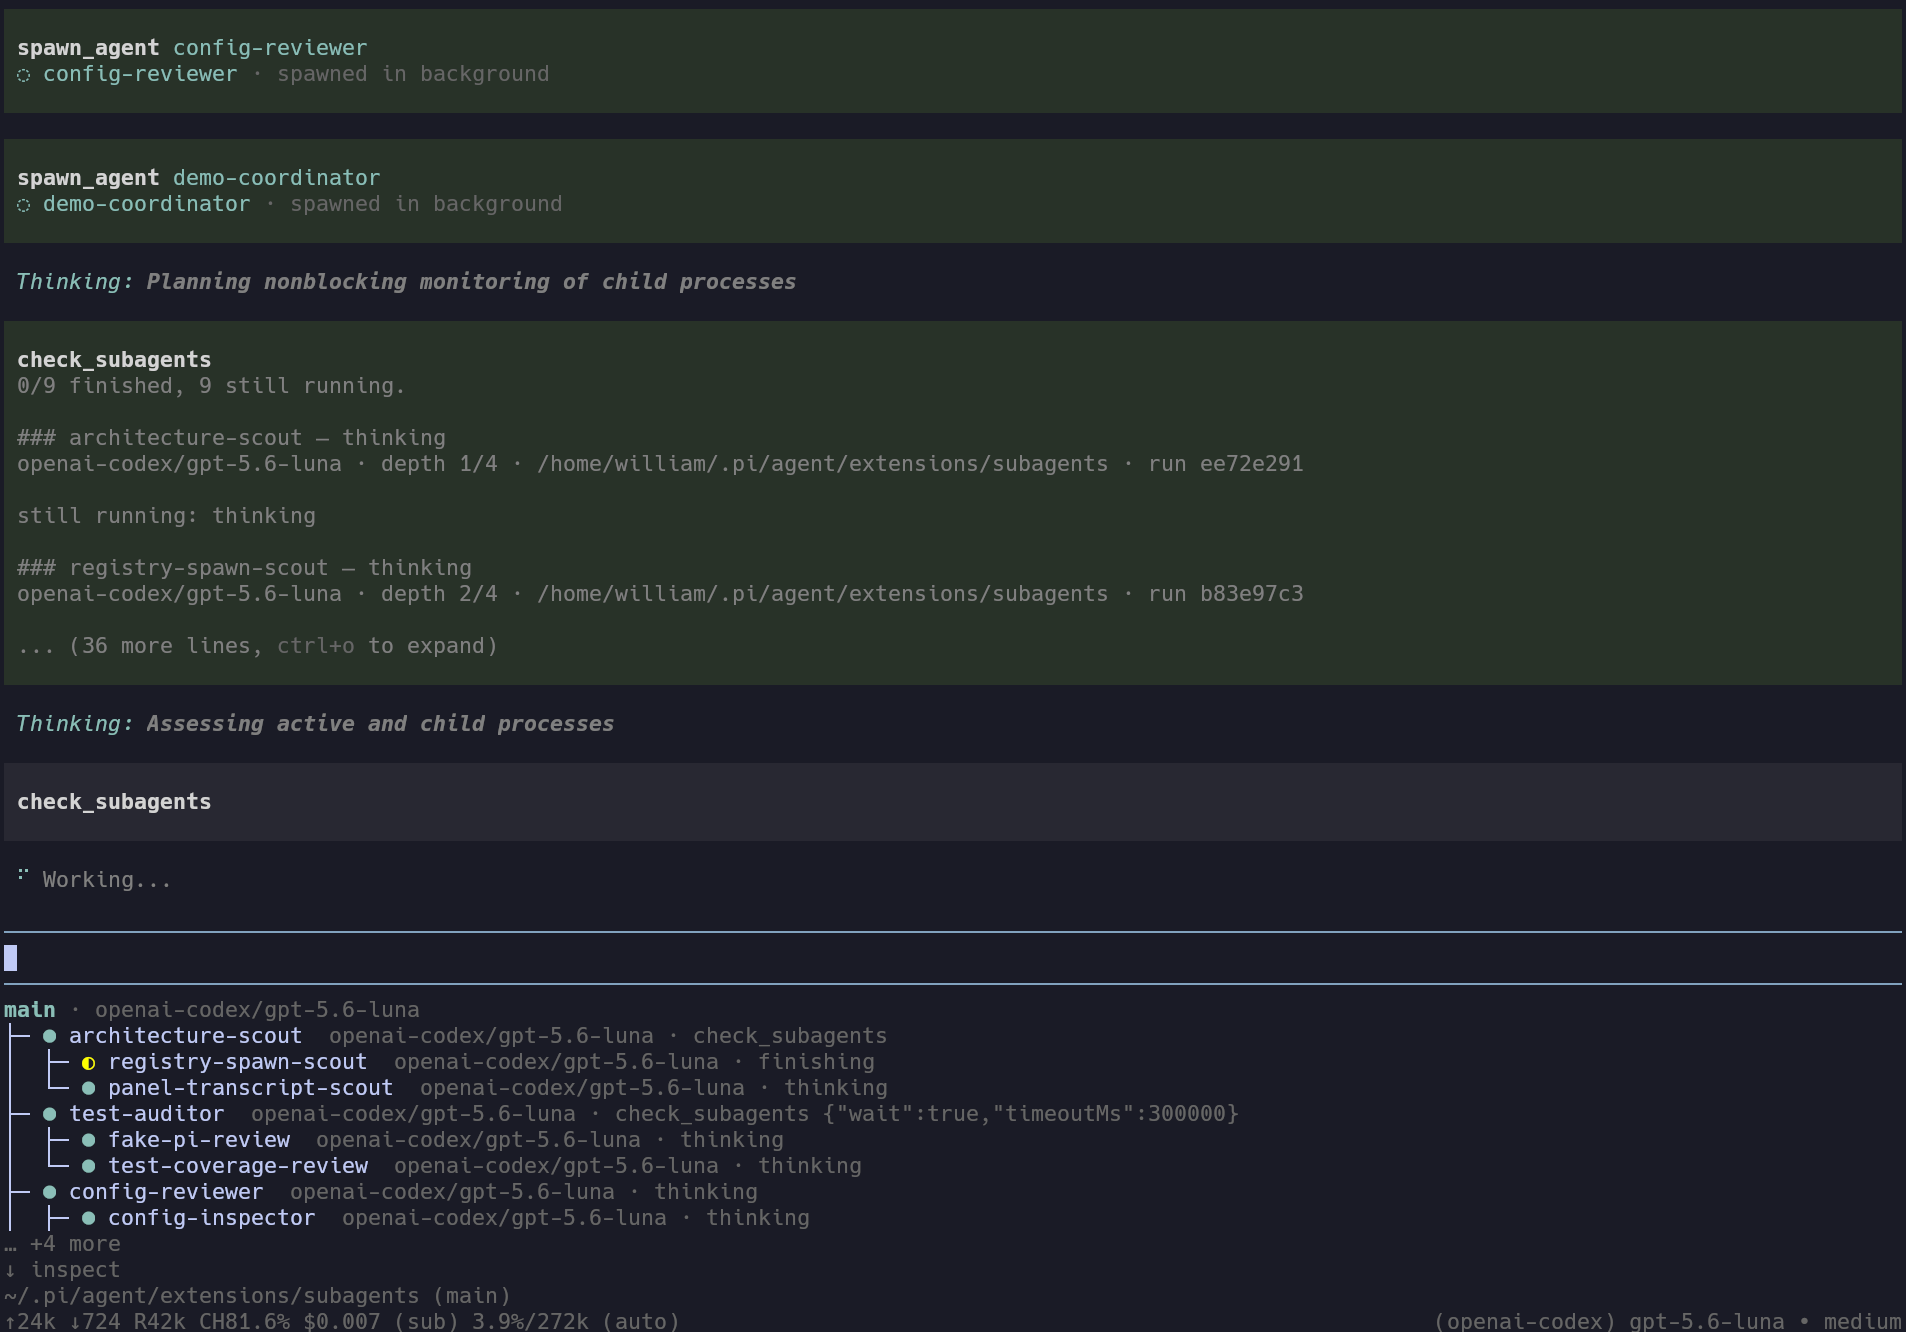1906x1332 pixels.
Task: Select registry-spawn-scout in the agent tree
Action: [237, 1062]
